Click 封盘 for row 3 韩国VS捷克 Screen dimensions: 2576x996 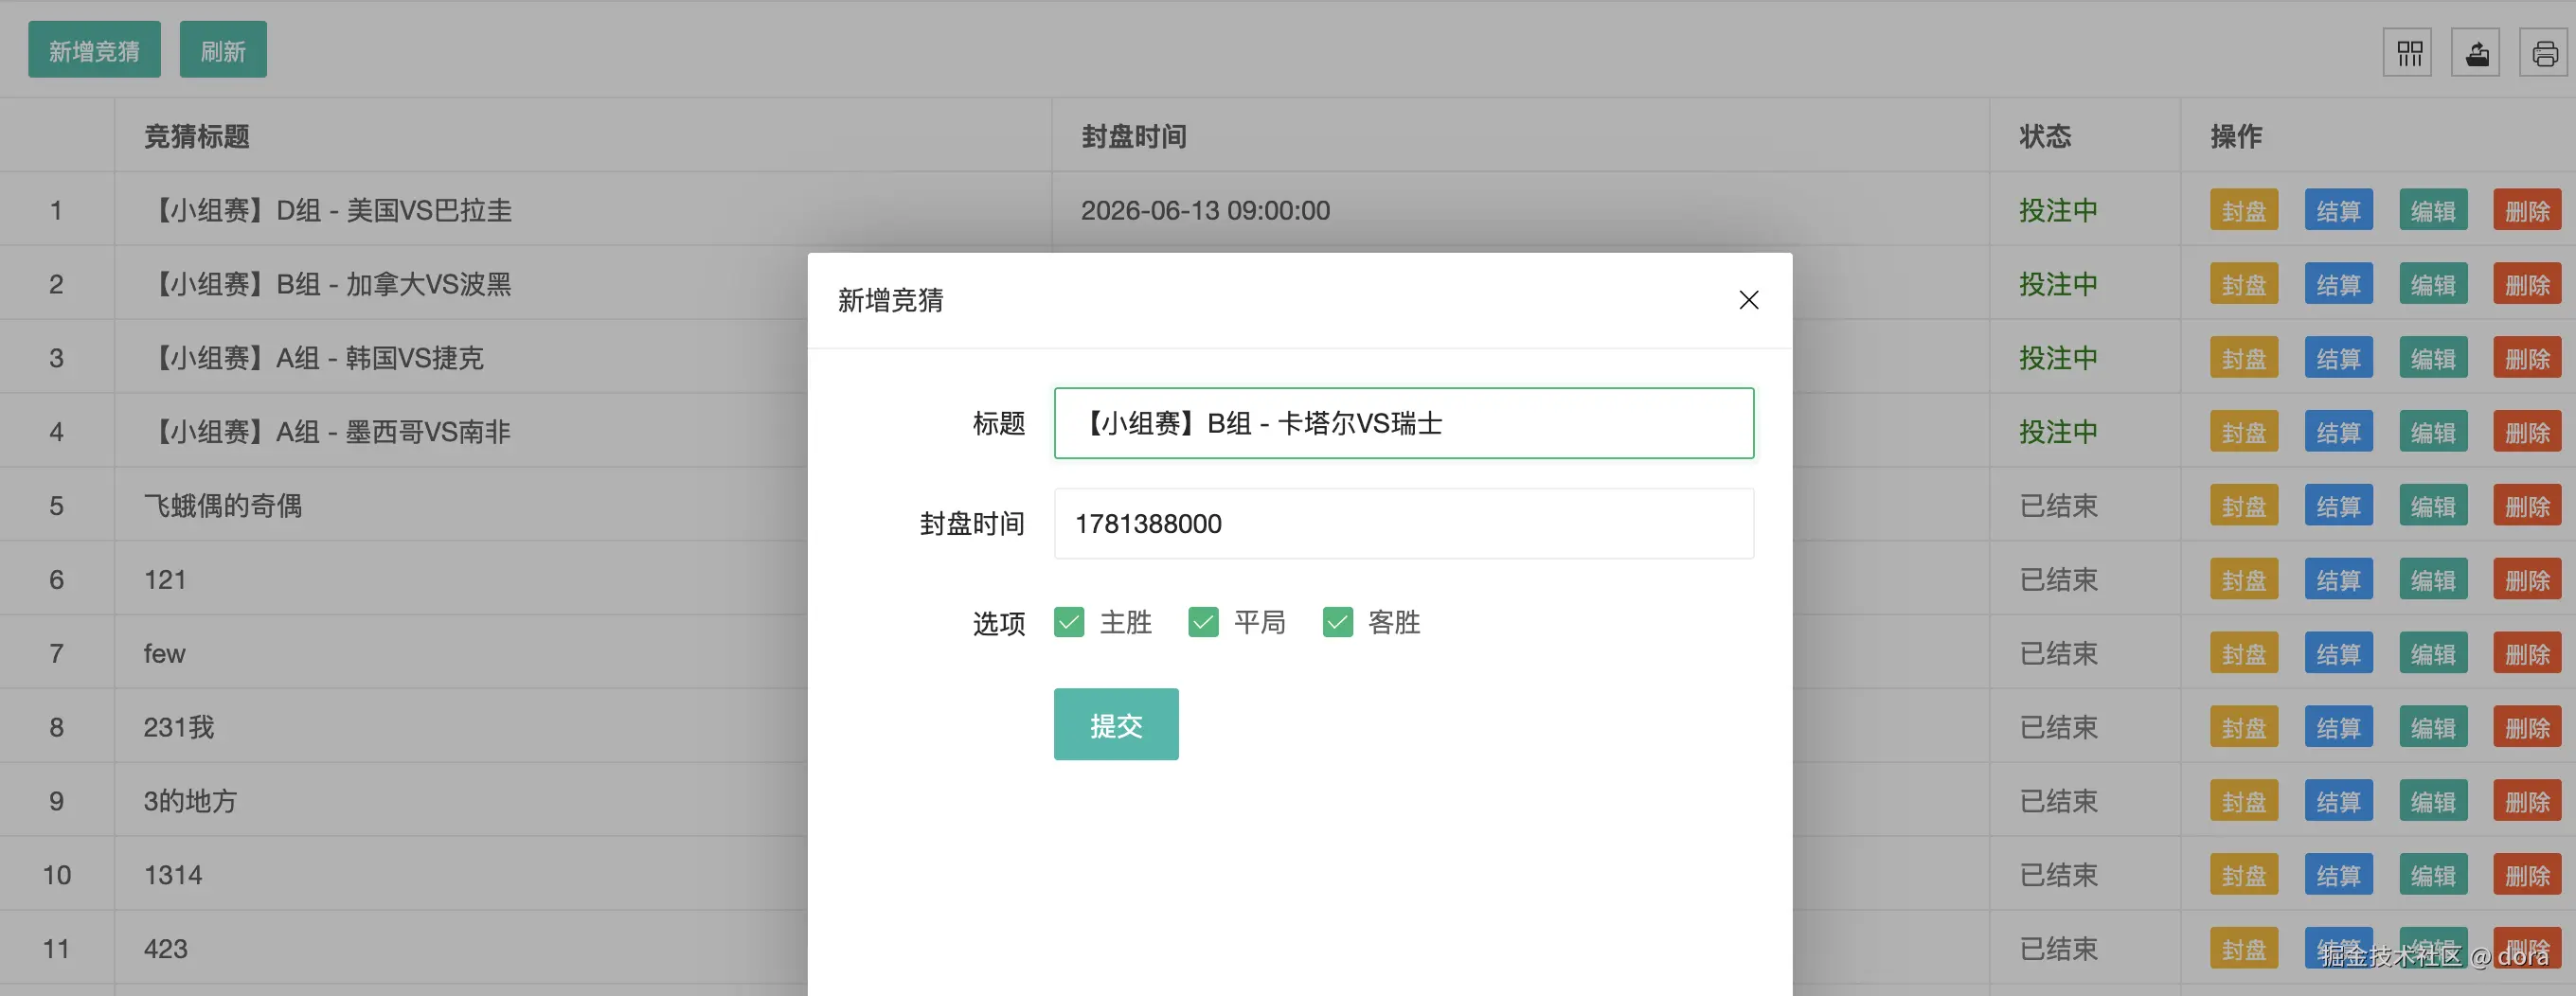click(2244, 358)
